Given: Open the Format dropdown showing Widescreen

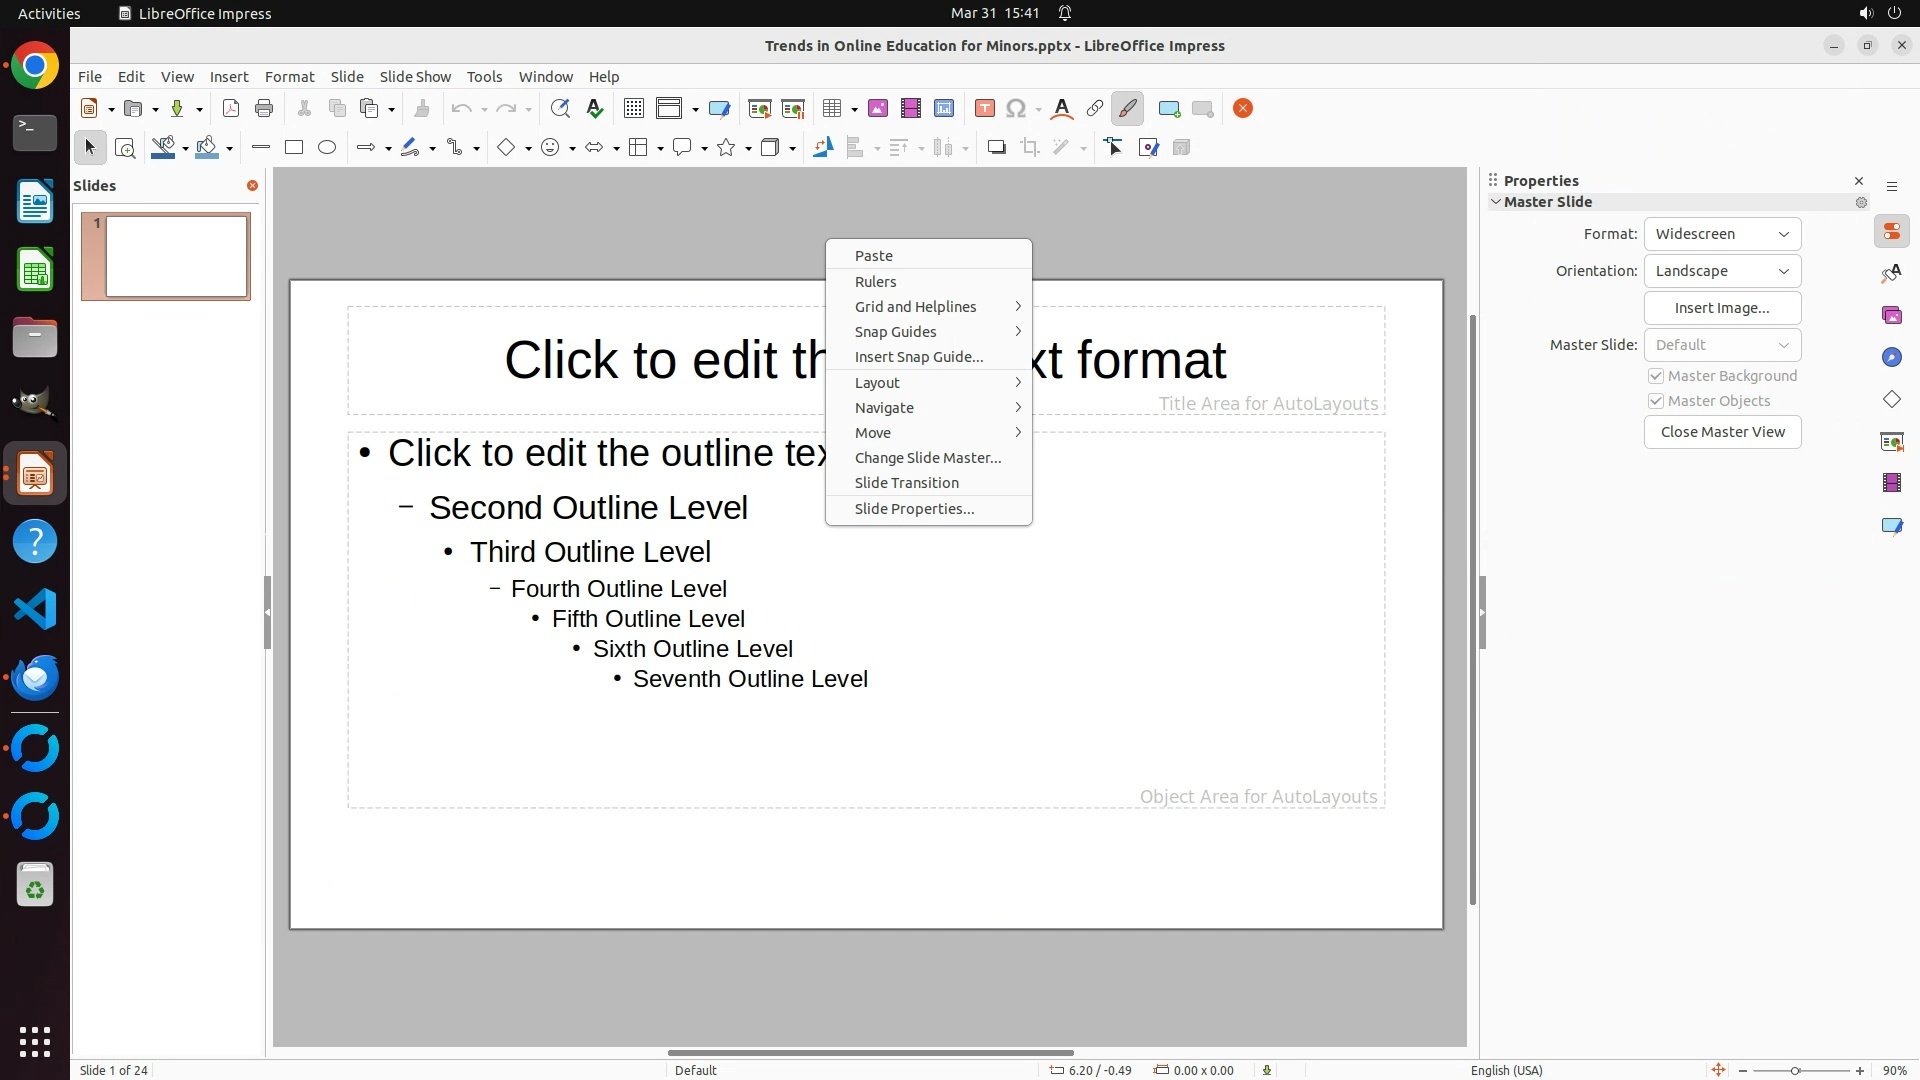Looking at the screenshot, I should click(x=1722, y=234).
